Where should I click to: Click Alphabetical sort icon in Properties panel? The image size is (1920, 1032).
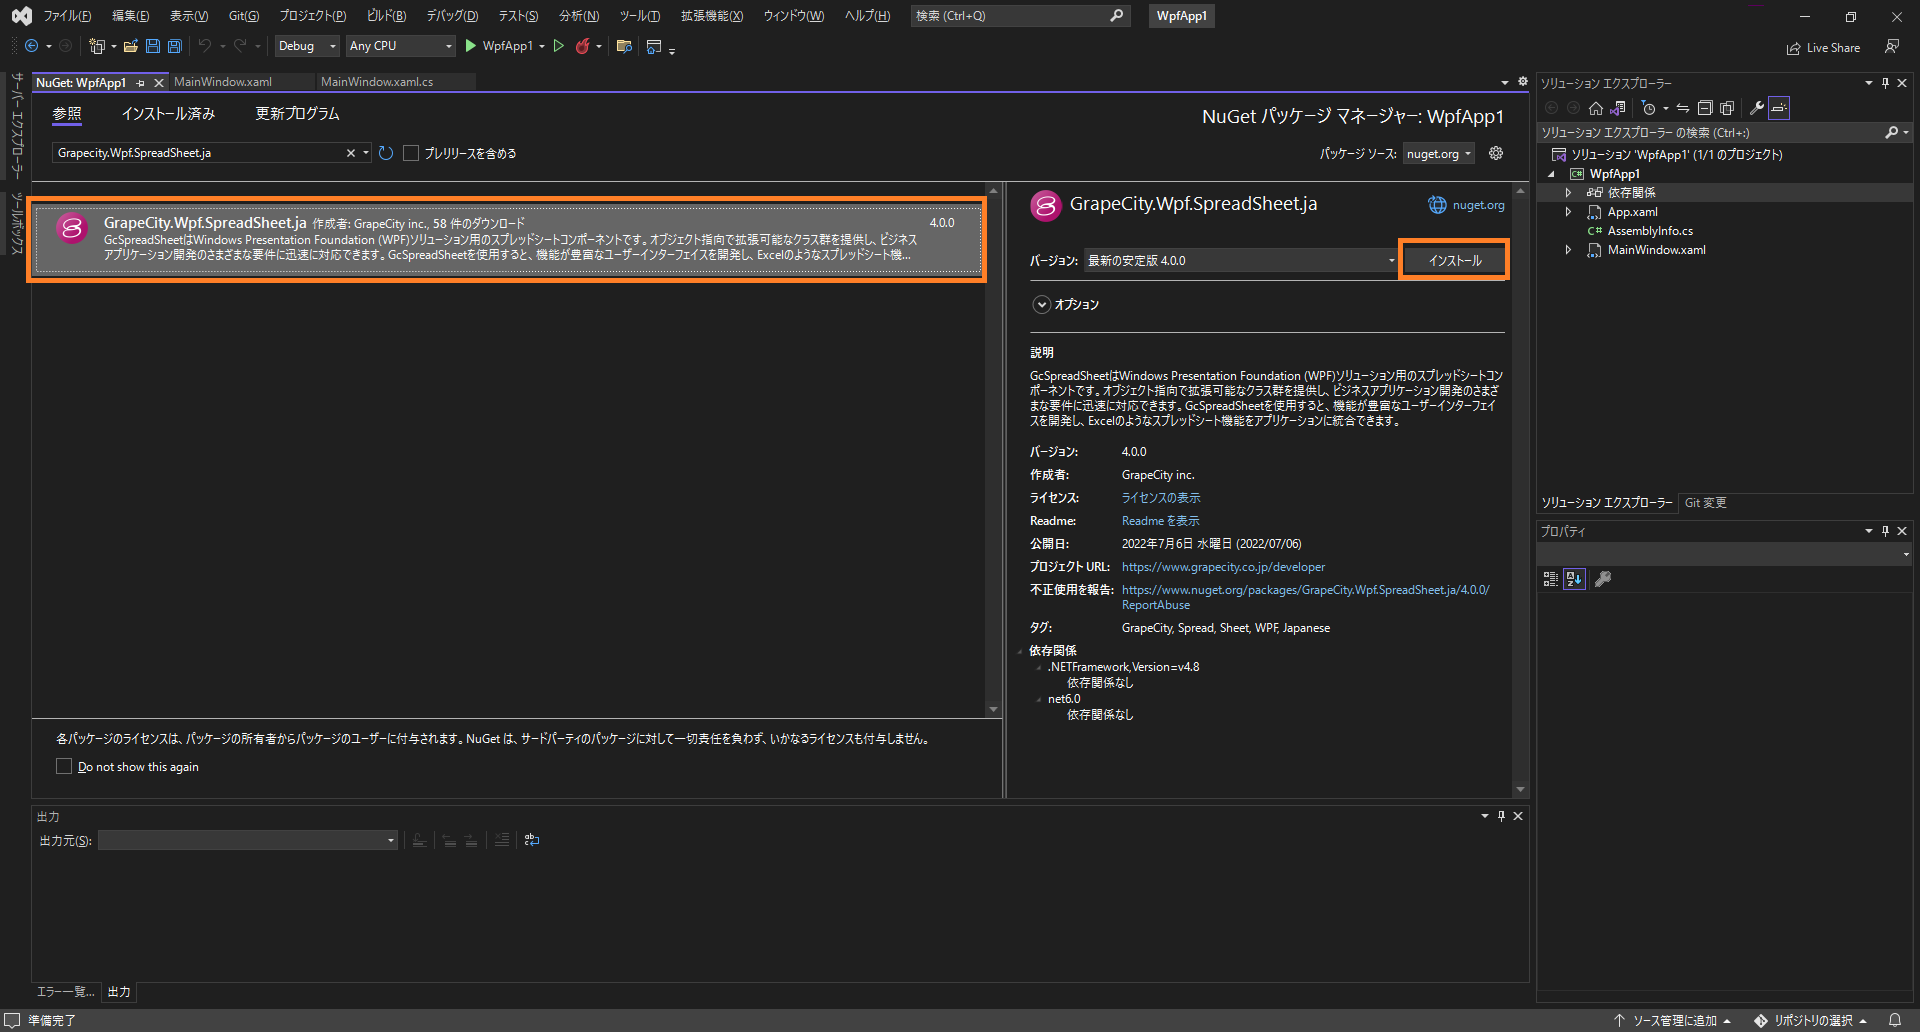tap(1574, 579)
